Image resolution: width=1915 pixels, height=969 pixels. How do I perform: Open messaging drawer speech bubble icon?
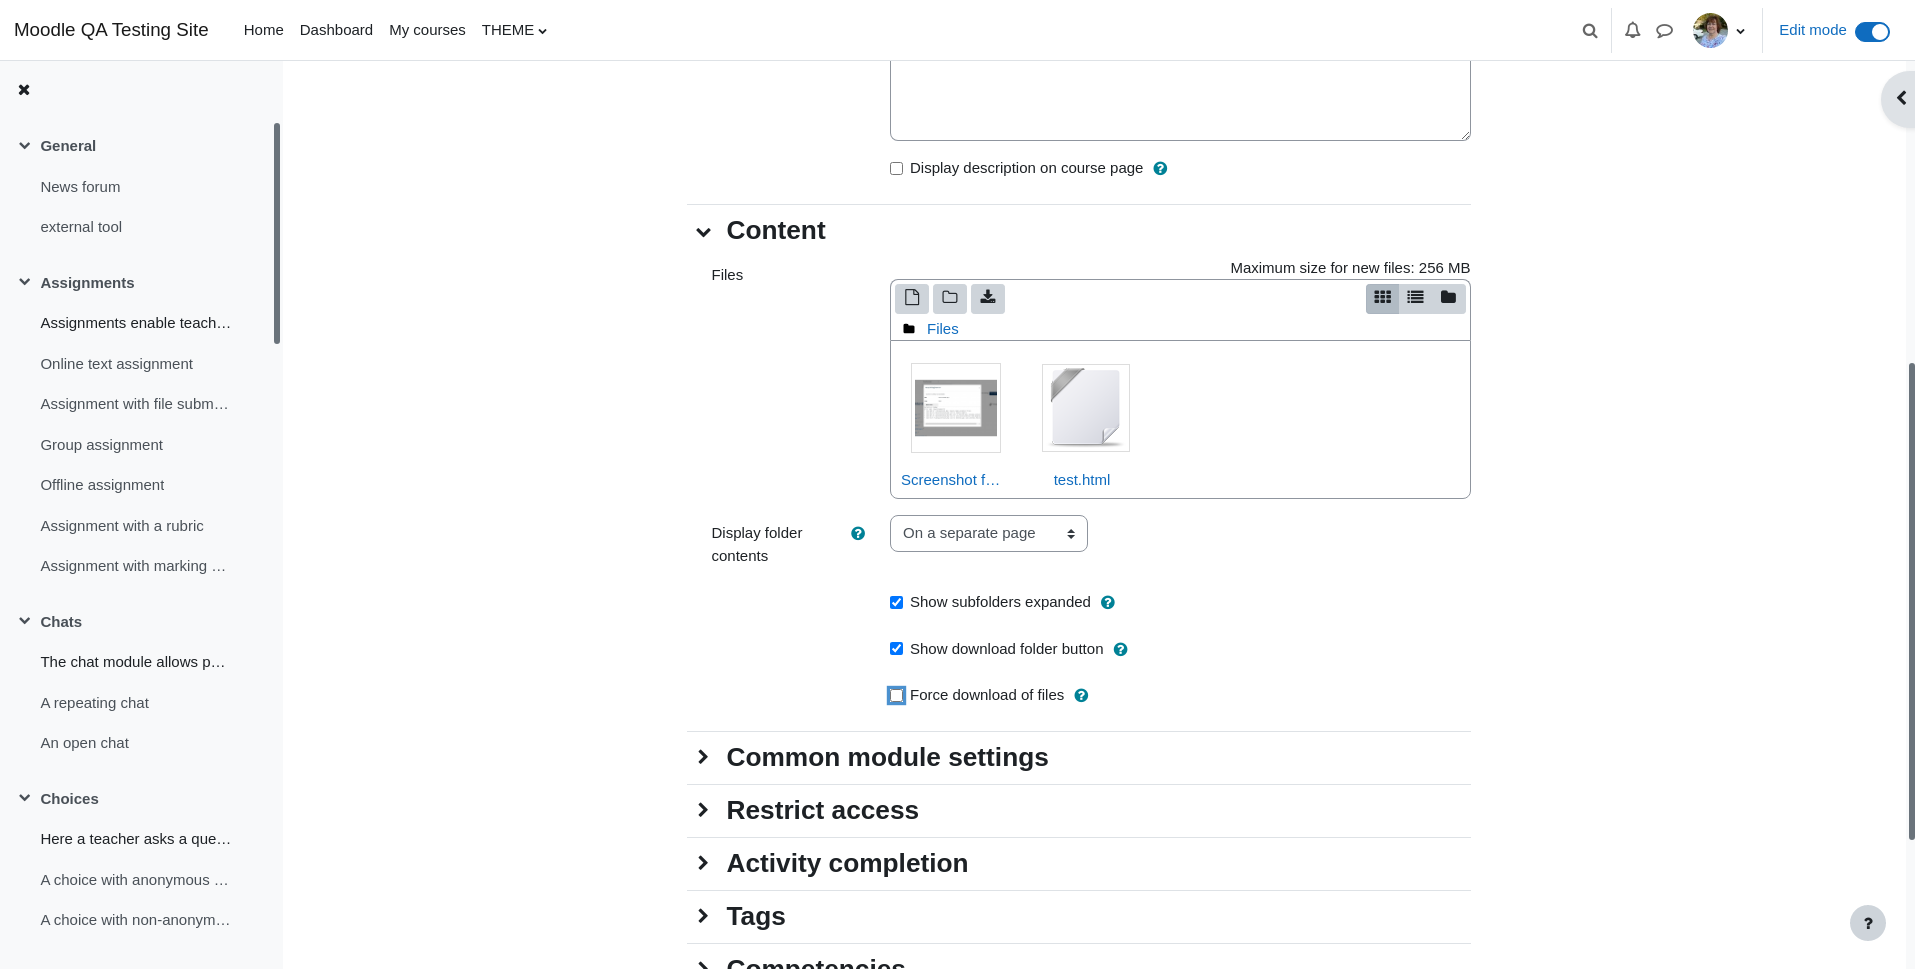point(1664,31)
